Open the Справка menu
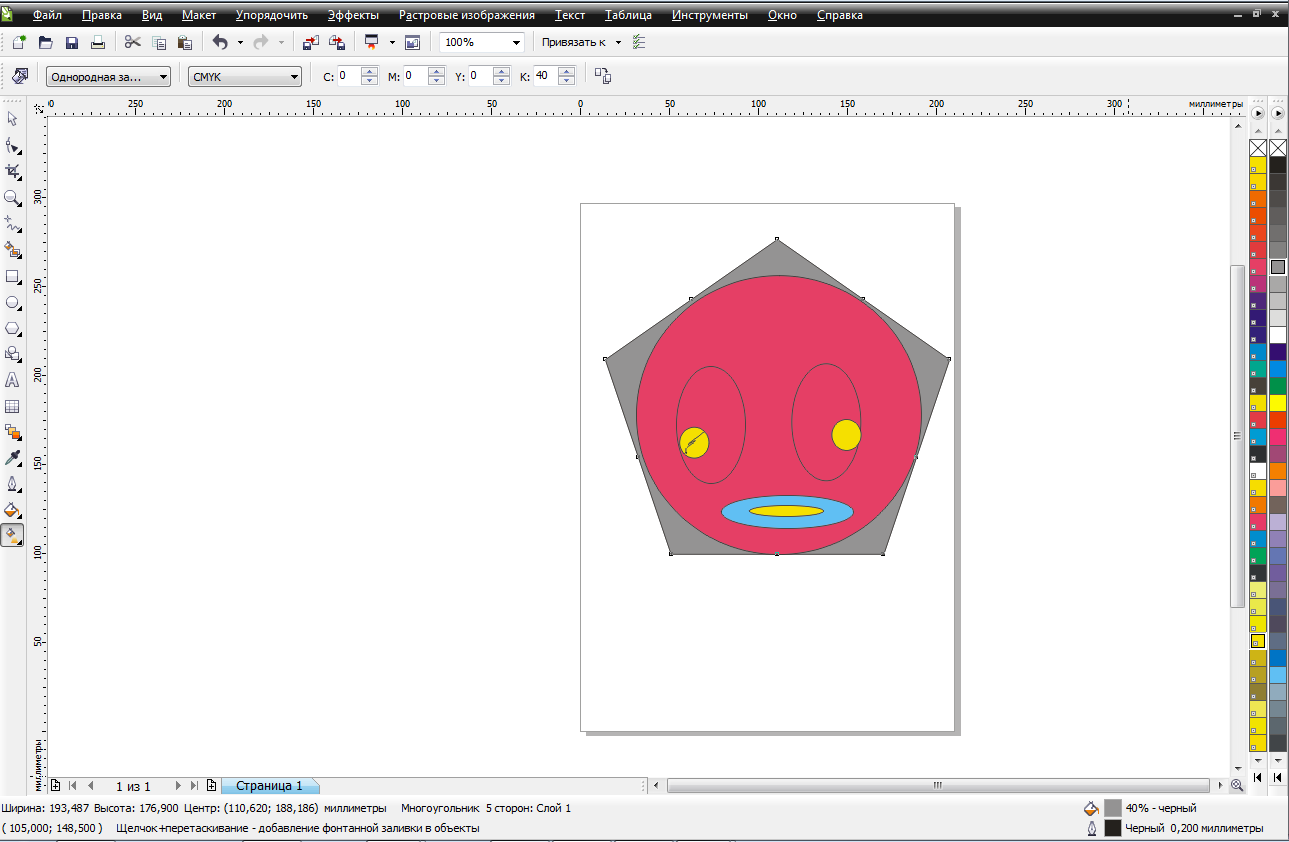 (840, 15)
